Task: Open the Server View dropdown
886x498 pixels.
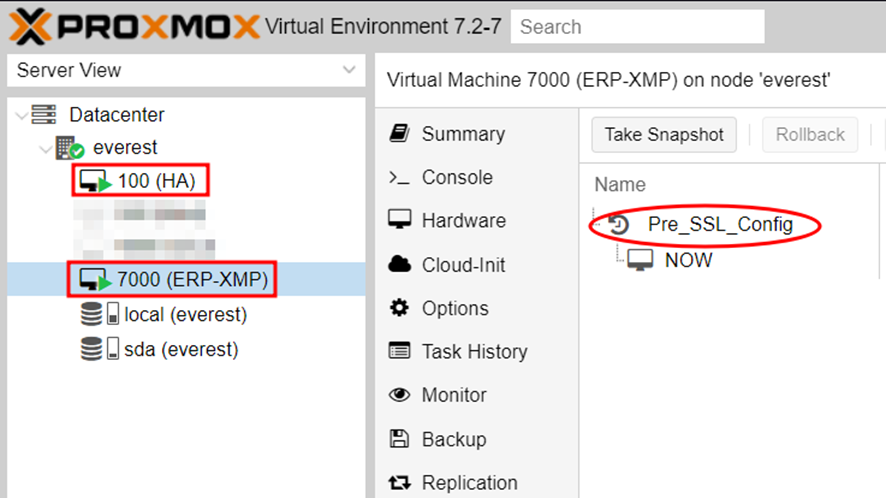Action: point(186,70)
